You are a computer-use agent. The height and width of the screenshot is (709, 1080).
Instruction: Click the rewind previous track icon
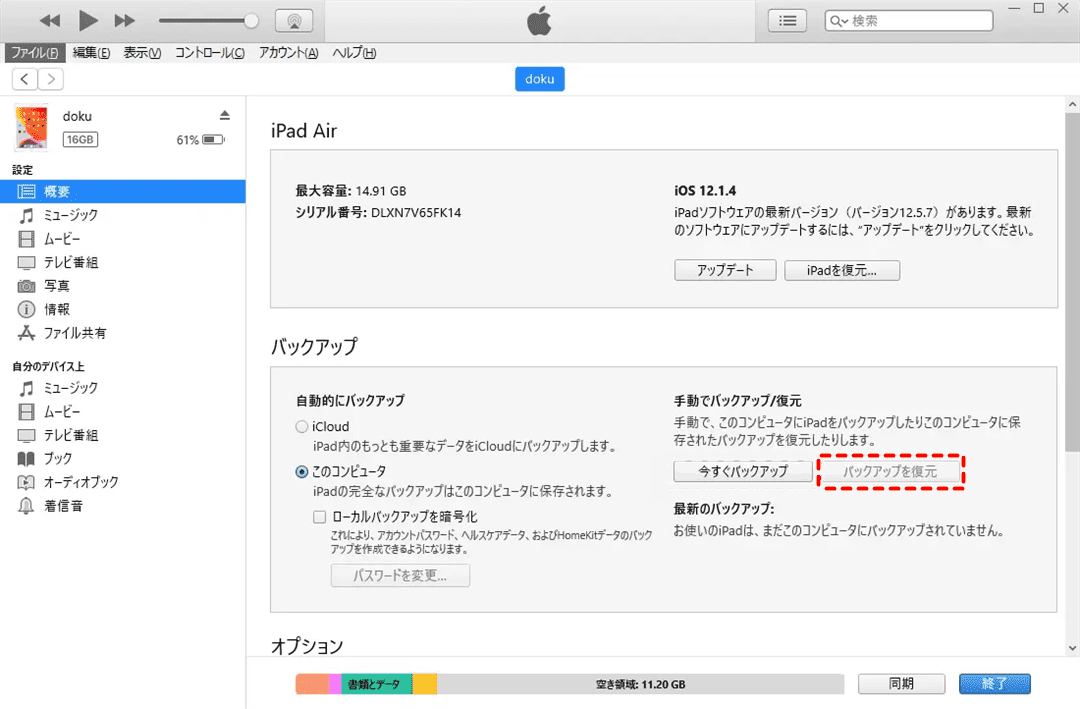(x=50, y=20)
